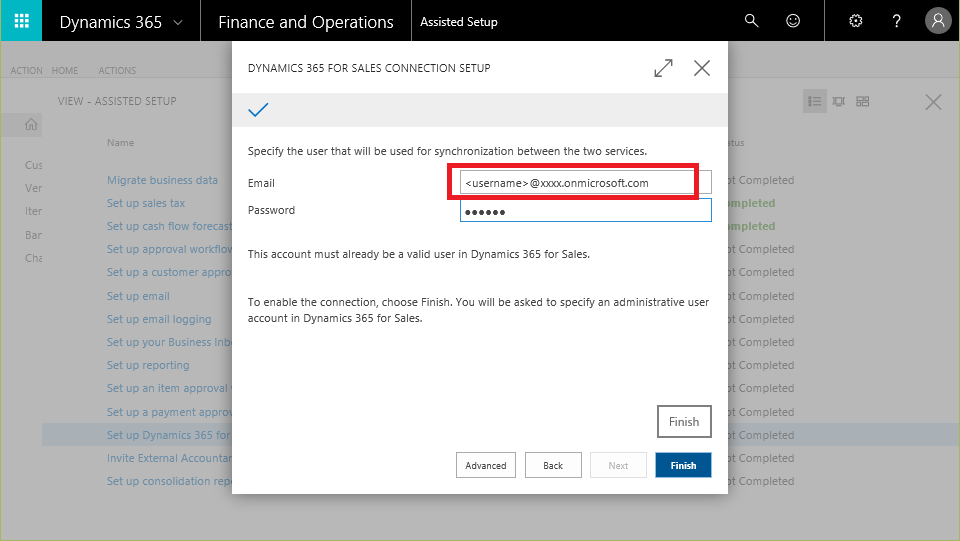Open Migrate business data link
This screenshot has width=960, height=541.
point(162,180)
